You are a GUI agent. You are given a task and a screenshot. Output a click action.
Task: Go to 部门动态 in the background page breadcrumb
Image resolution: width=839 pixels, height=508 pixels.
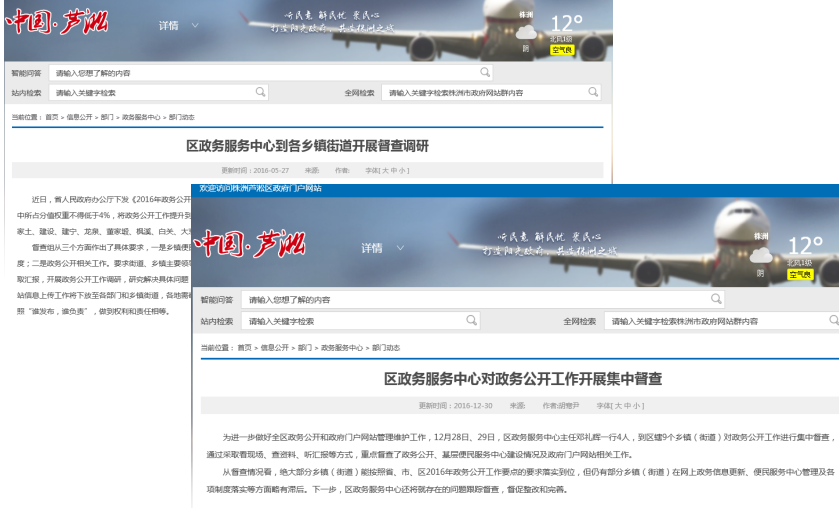[181, 117]
